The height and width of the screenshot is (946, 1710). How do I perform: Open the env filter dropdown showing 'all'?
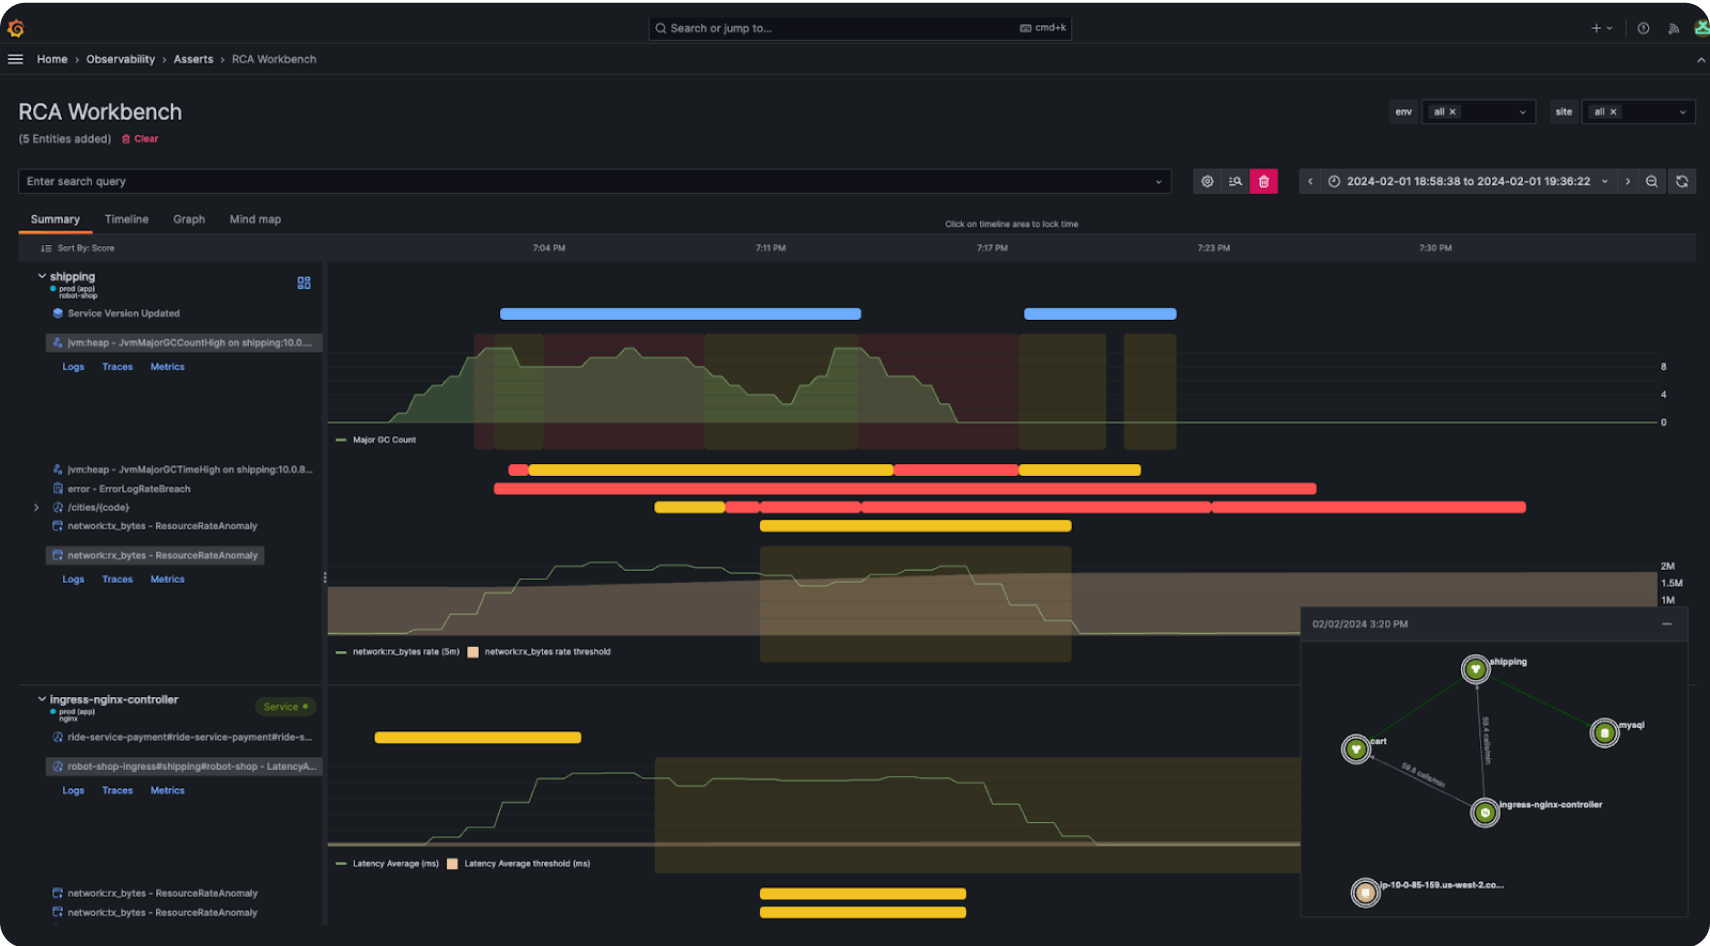(x=1478, y=111)
